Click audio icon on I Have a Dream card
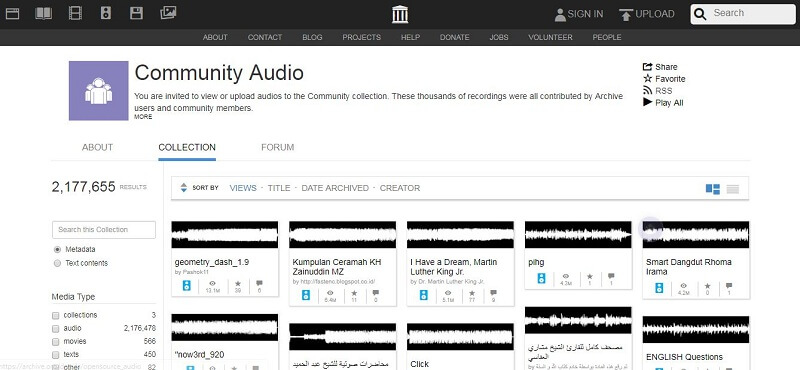 point(423,295)
